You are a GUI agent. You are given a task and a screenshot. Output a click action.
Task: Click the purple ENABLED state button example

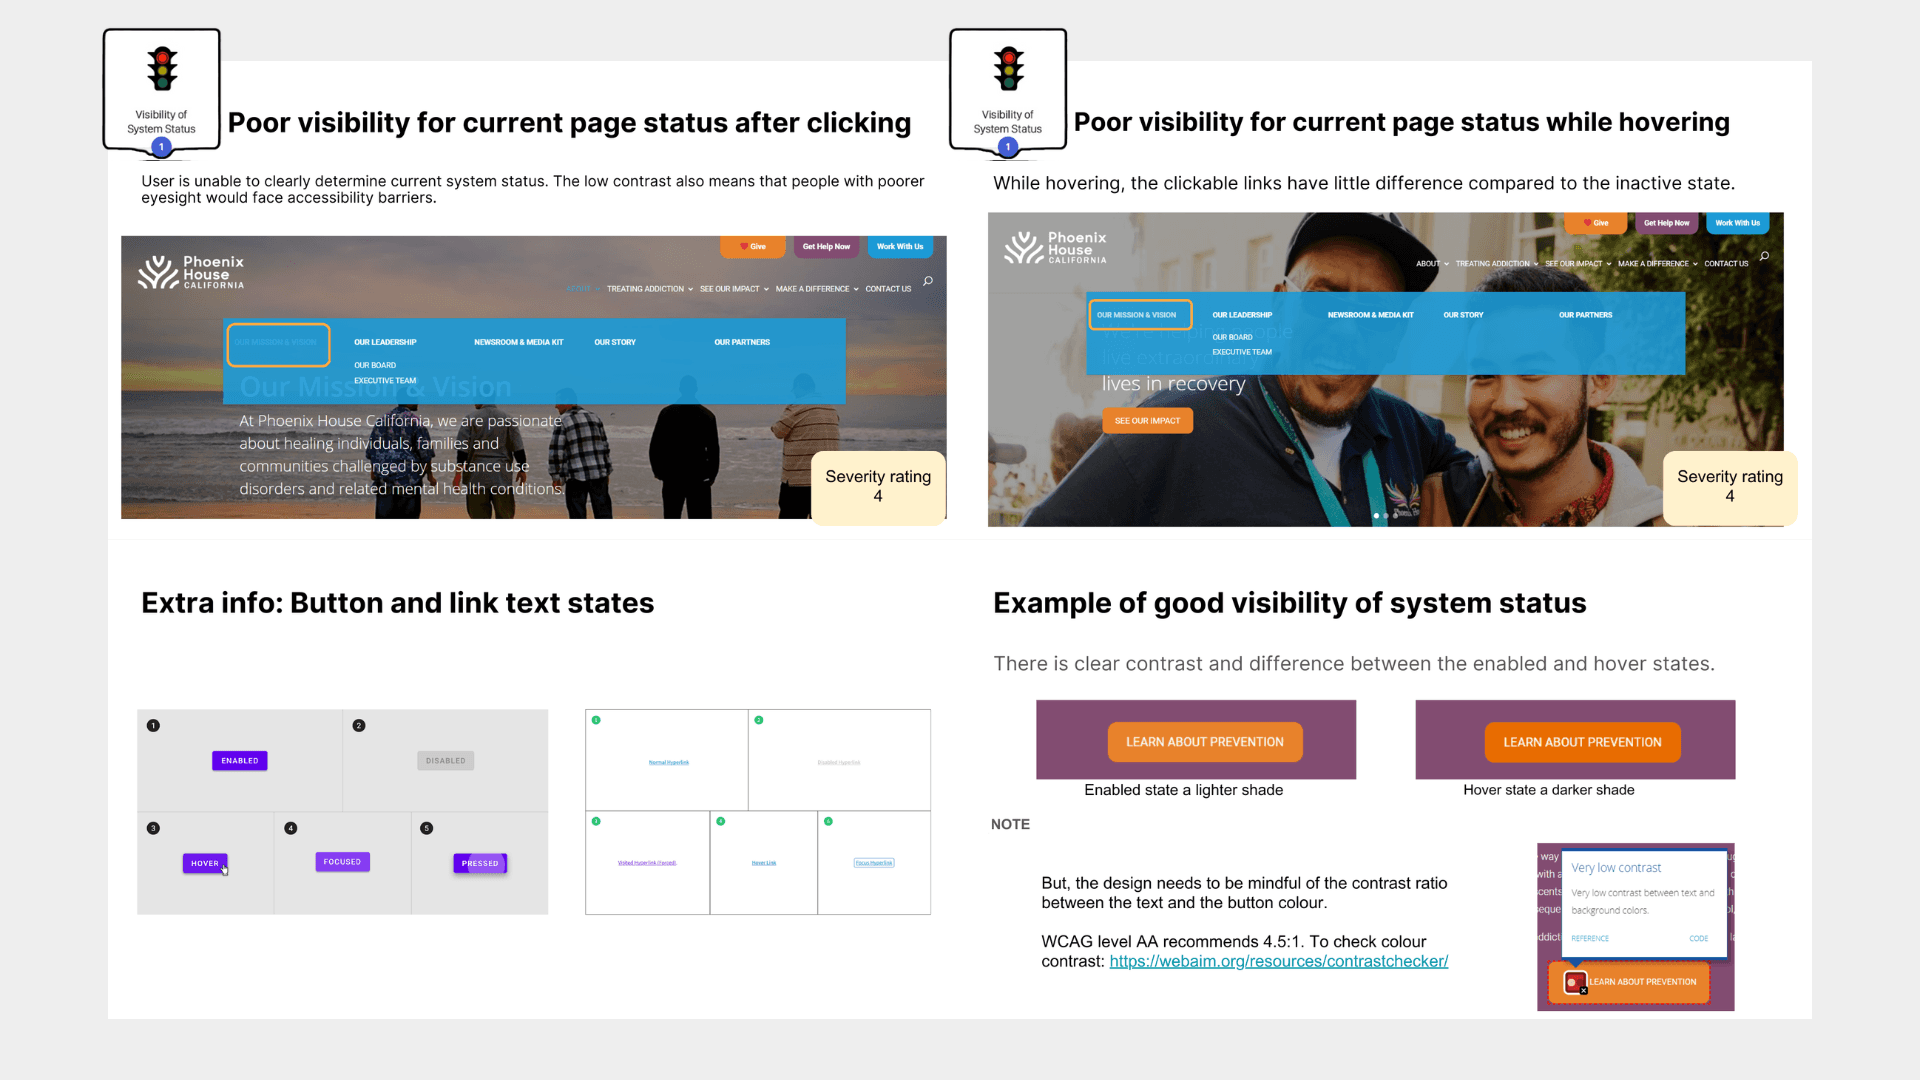point(239,761)
